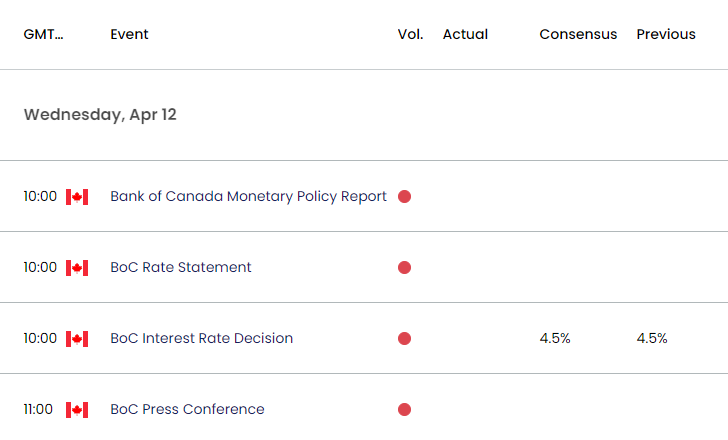Click red volatility dot for BoC Rate Statement
Screen dimensions: 728x440
pyautogui.click(x=404, y=268)
